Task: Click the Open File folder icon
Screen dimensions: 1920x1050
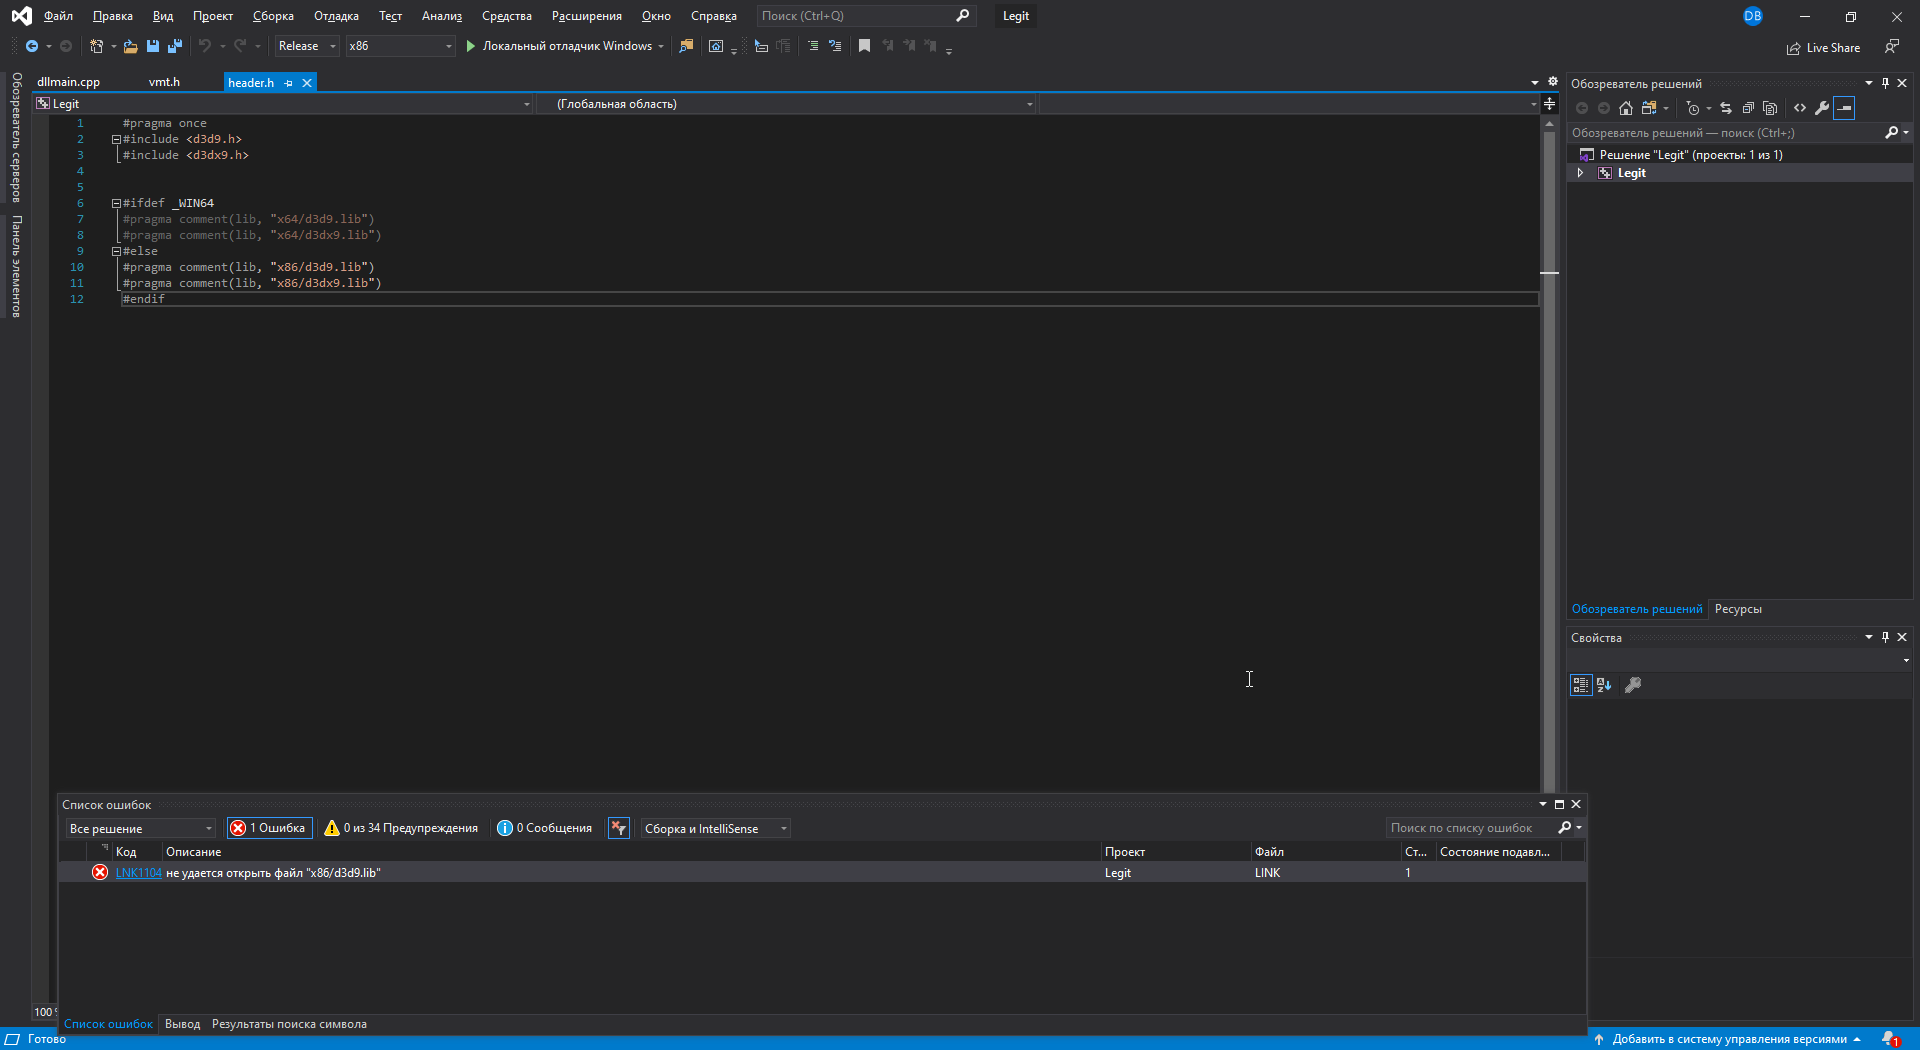Action: [x=130, y=46]
